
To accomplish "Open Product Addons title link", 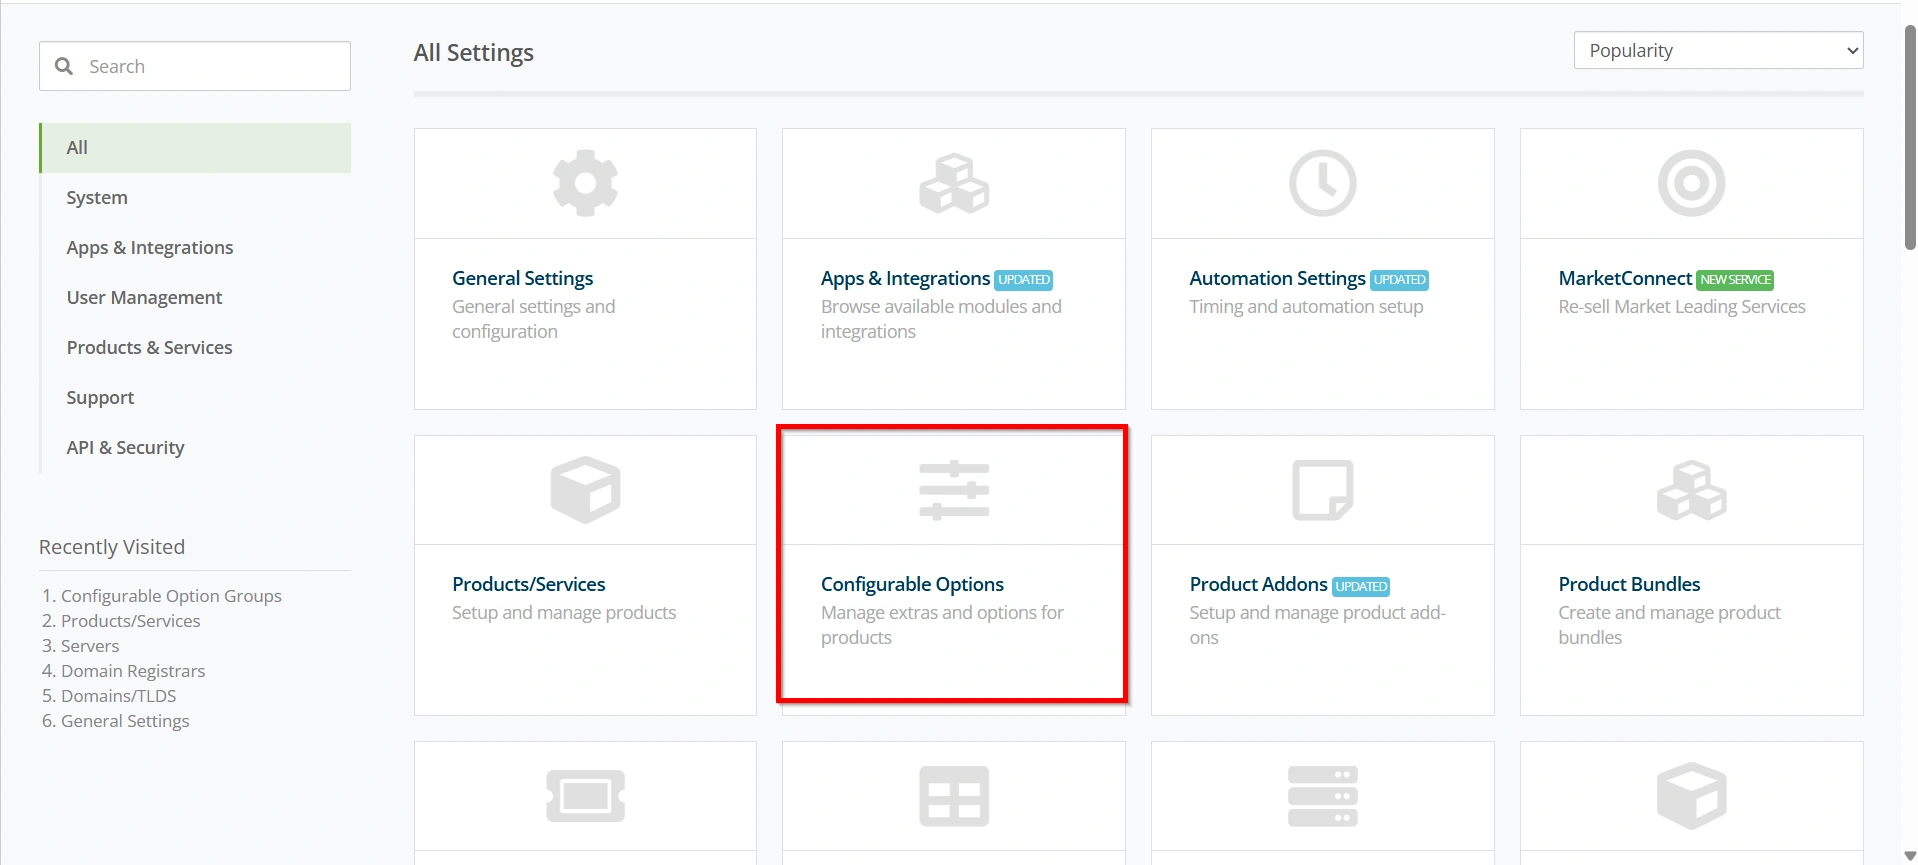I will 1258,584.
